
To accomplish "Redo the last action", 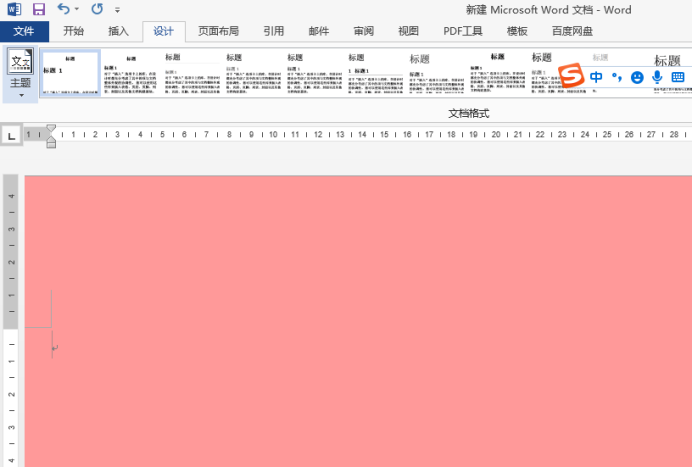I will point(97,8).
